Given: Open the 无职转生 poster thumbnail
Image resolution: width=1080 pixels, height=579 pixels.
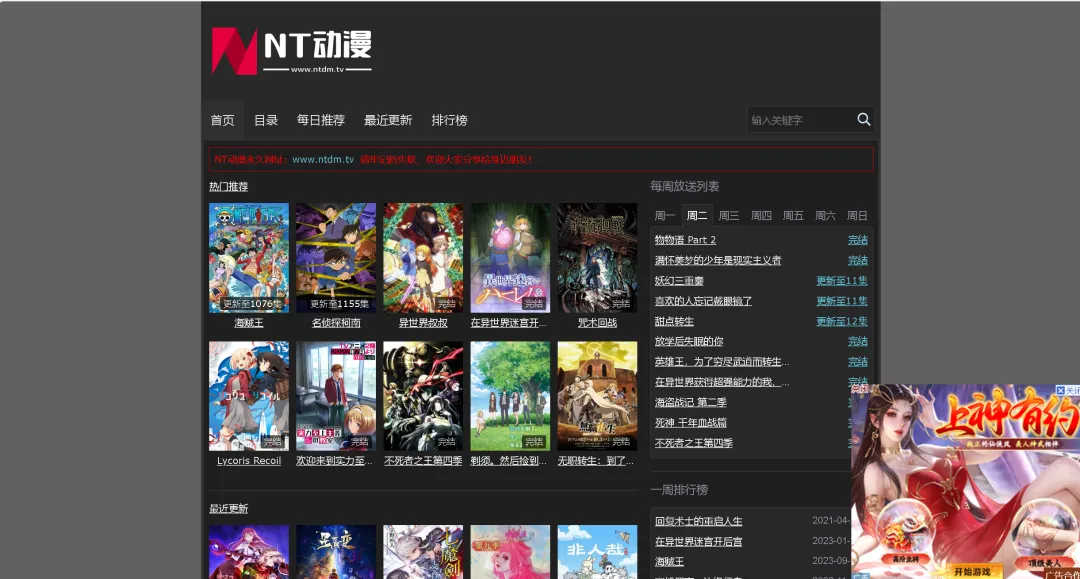Looking at the screenshot, I should point(597,396).
